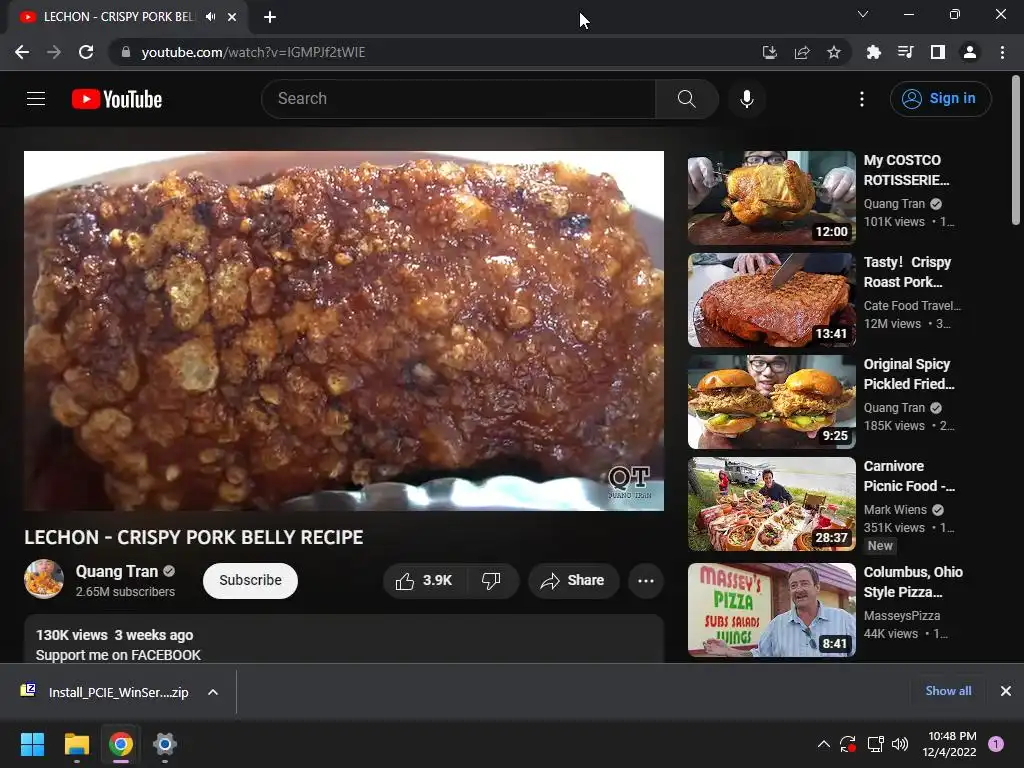1024x768 pixels.
Task: Close the LECHON video tab
Action: 232,17
